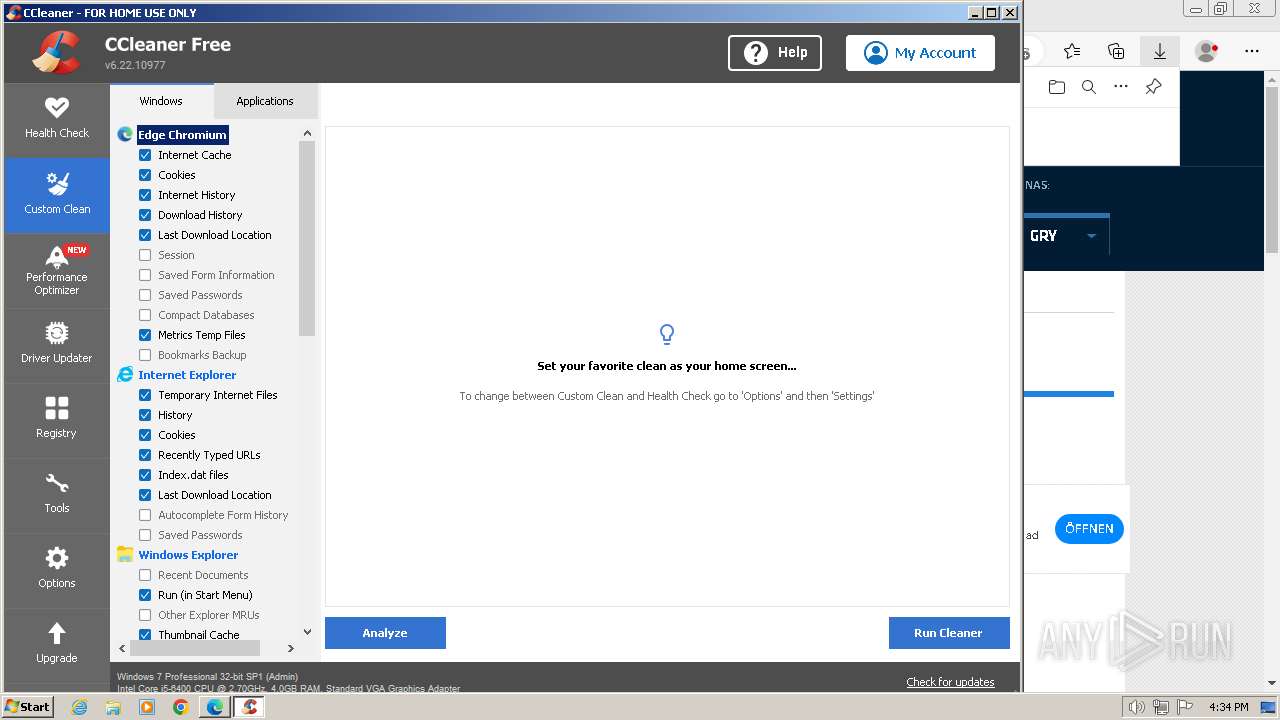Select Internet Explorer category header
This screenshot has height=720, width=1280.
pos(187,375)
